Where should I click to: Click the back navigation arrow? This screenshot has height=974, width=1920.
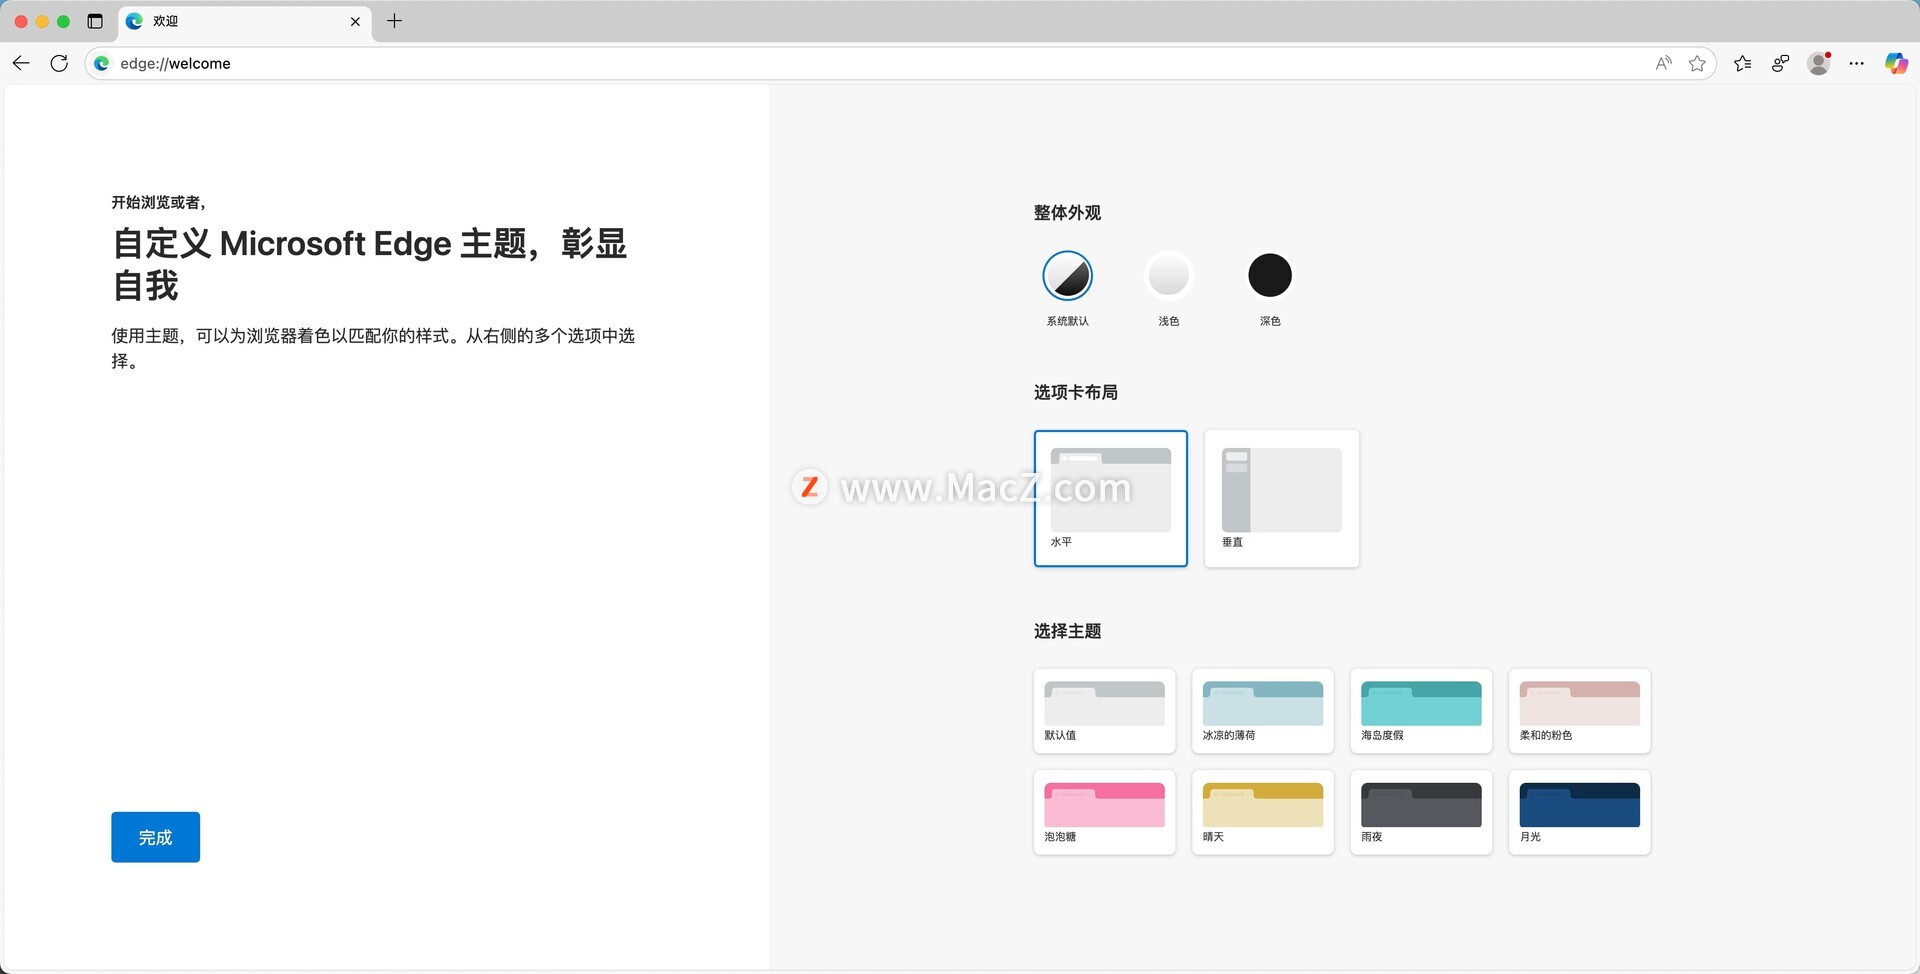pyautogui.click(x=21, y=63)
